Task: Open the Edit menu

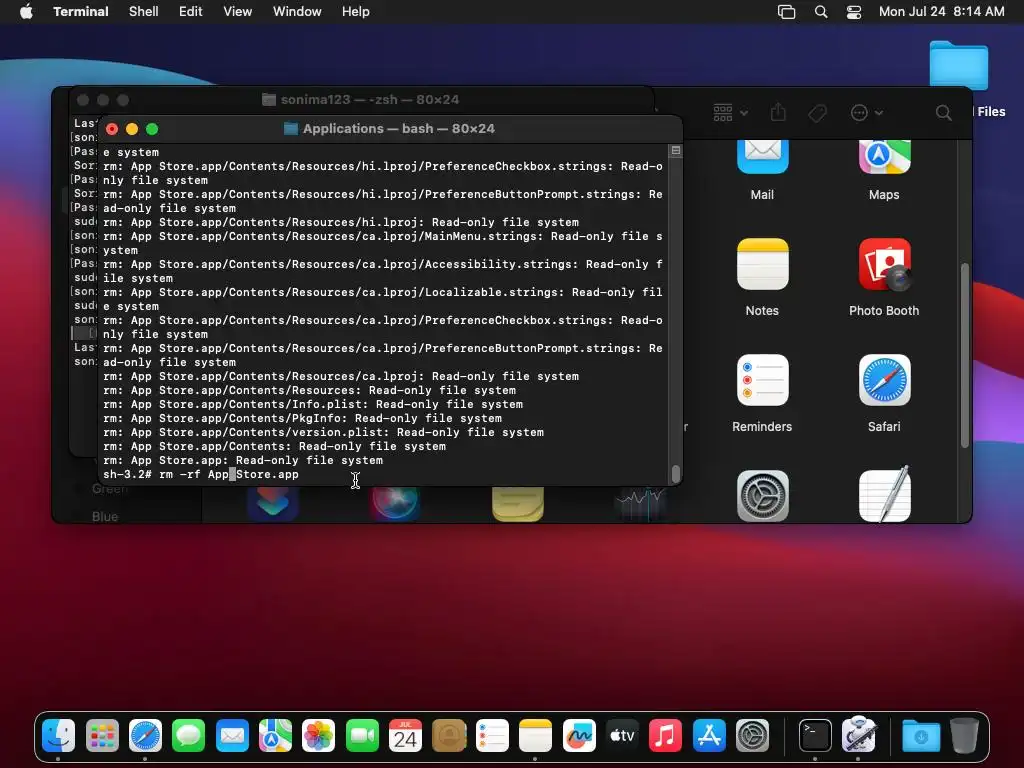Action: tap(190, 11)
